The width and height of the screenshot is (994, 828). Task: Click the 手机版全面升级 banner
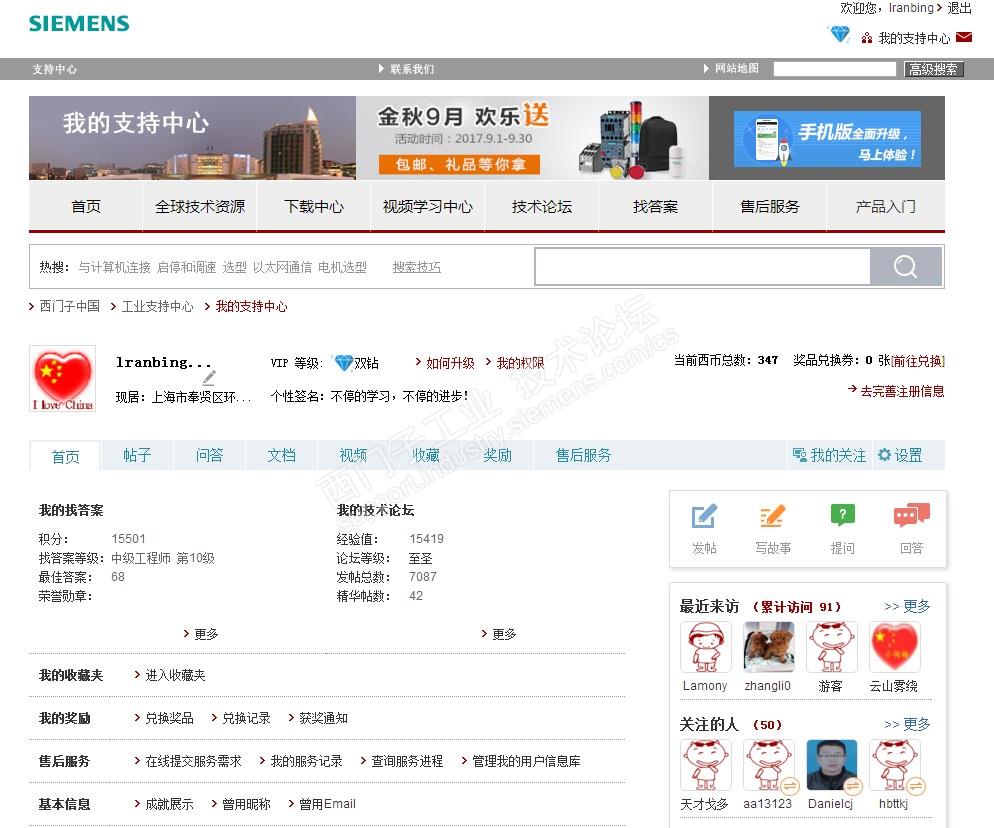827,139
